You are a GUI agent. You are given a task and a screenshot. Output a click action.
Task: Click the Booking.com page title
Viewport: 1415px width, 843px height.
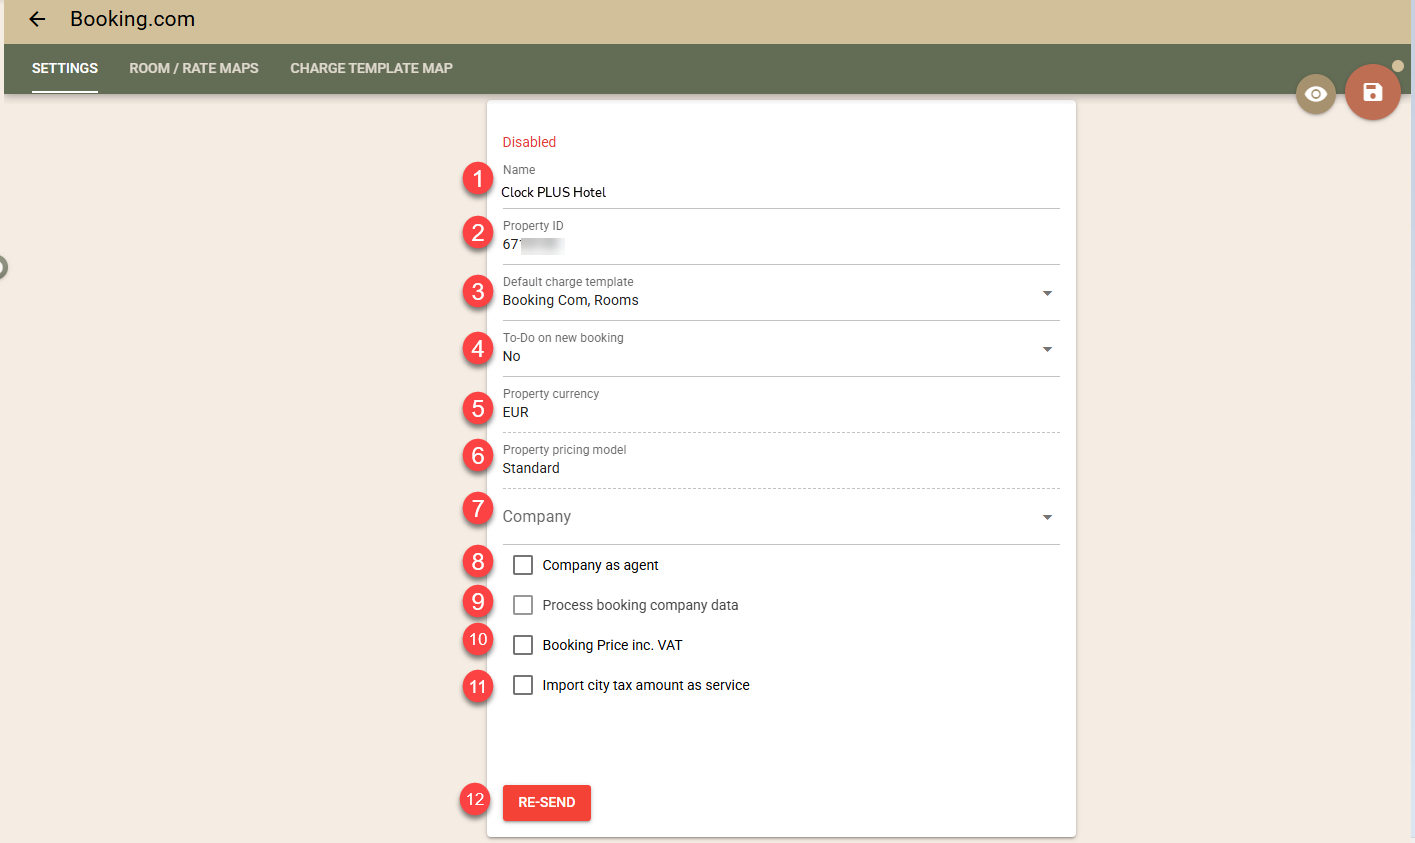[132, 19]
